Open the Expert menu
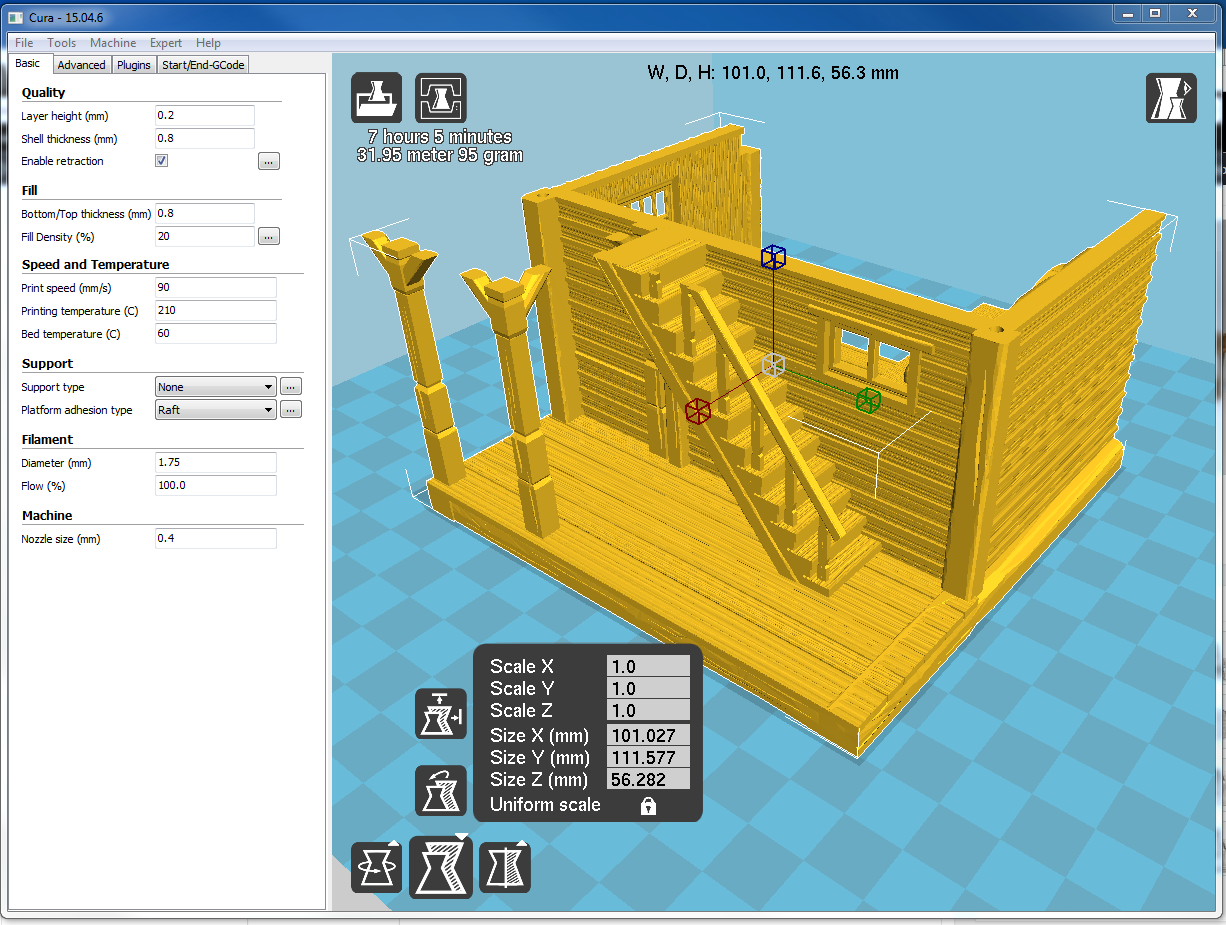 pos(166,43)
